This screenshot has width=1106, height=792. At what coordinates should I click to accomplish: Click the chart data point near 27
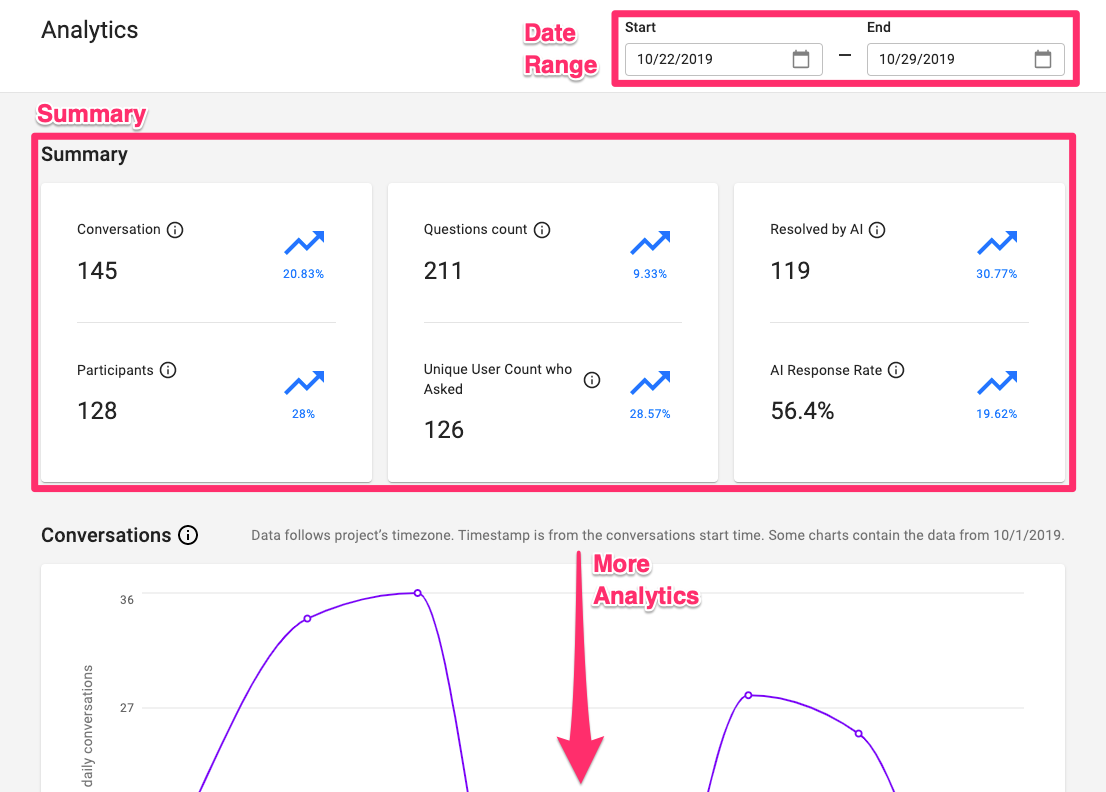748,695
